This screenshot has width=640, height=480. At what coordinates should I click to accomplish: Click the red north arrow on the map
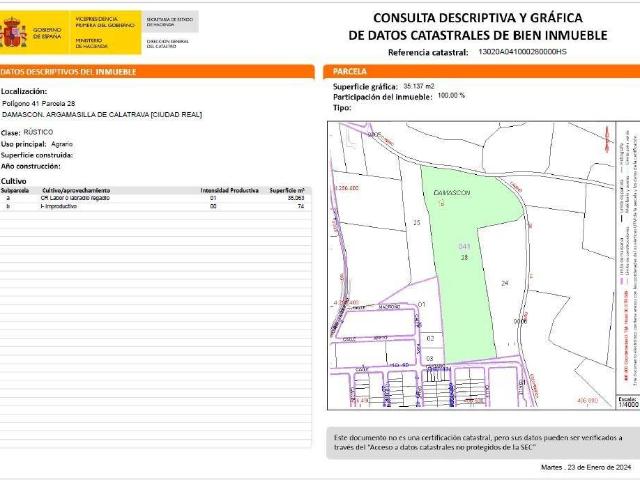[x=607, y=140]
